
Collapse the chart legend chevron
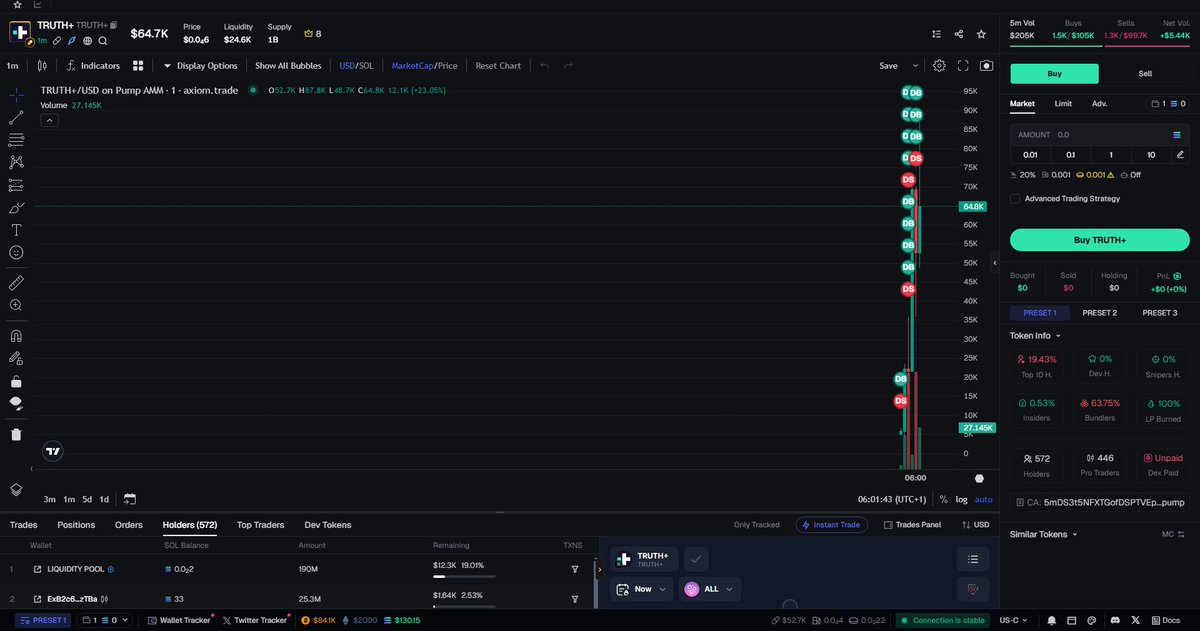[x=50, y=120]
